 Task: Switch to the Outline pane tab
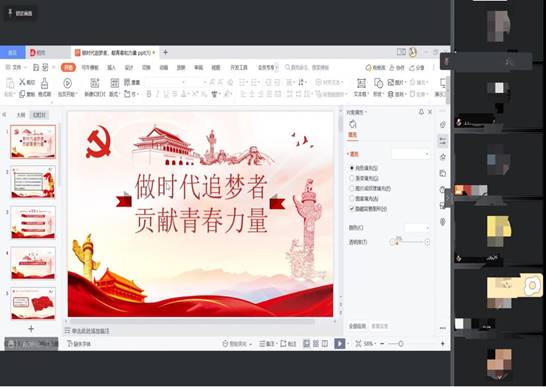pyautogui.click(x=21, y=115)
